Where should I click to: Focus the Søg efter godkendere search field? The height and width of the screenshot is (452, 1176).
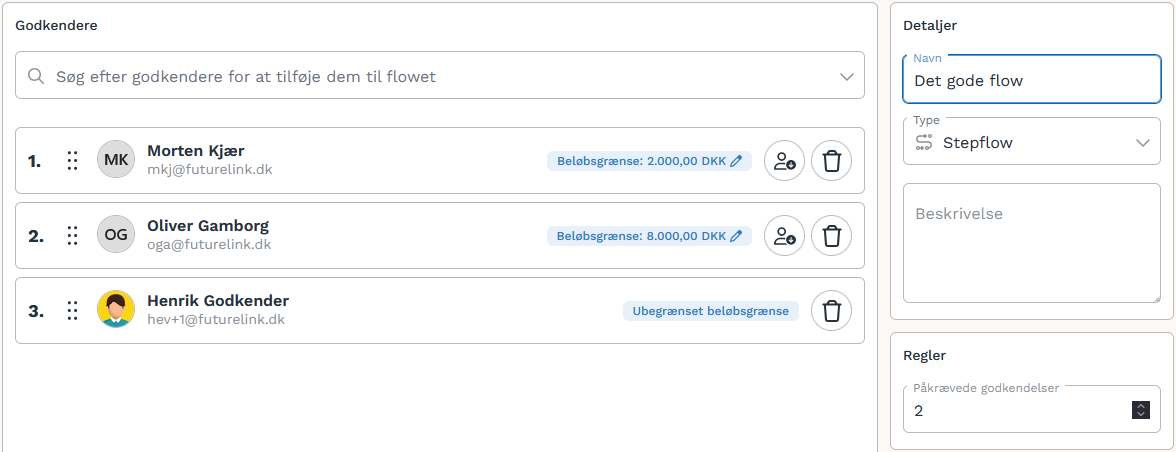click(440, 76)
